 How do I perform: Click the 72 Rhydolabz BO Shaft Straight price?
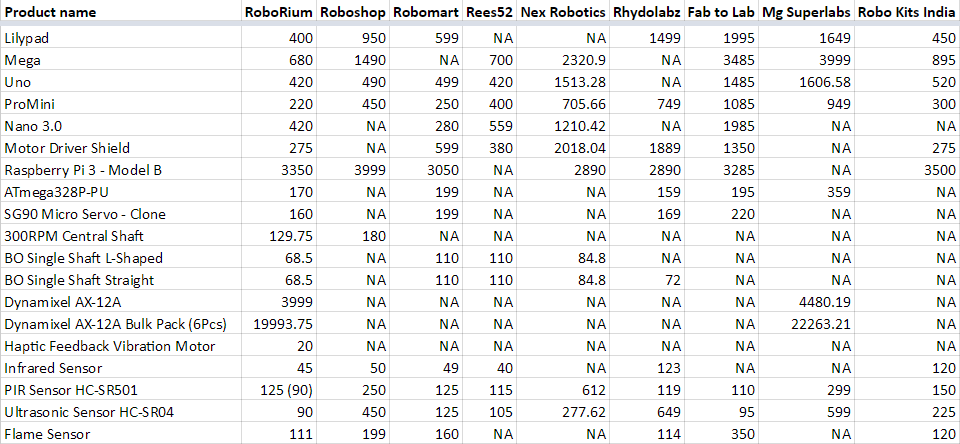click(648, 280)
